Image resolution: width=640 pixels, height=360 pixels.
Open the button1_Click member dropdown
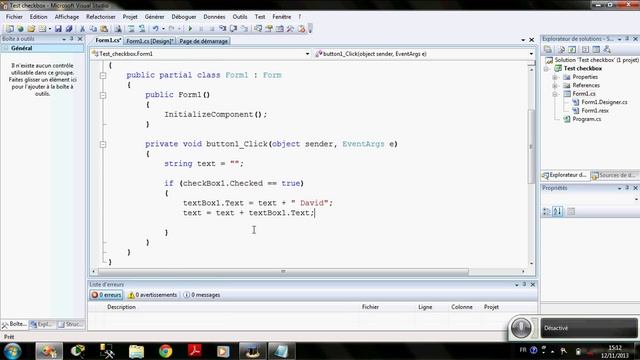(531, 54)
